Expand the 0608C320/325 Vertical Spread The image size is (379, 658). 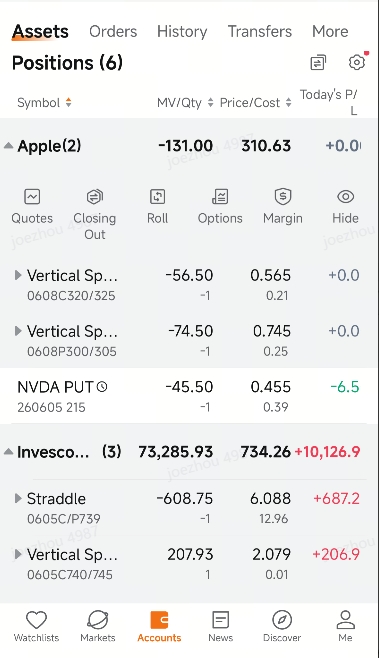[x=18, y=275]
